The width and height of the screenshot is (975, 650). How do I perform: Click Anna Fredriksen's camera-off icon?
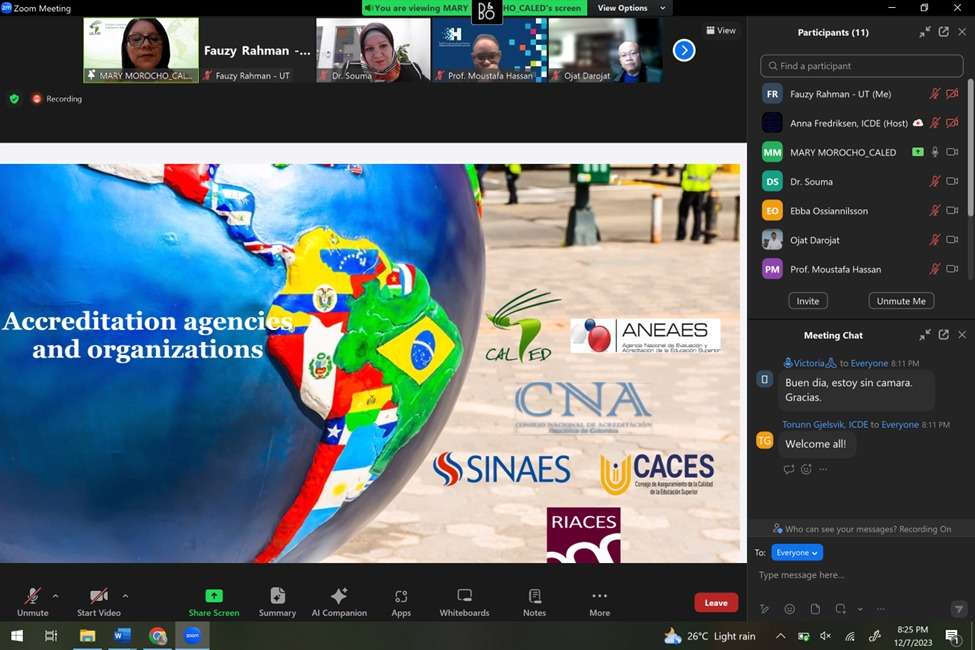(952, 123)
